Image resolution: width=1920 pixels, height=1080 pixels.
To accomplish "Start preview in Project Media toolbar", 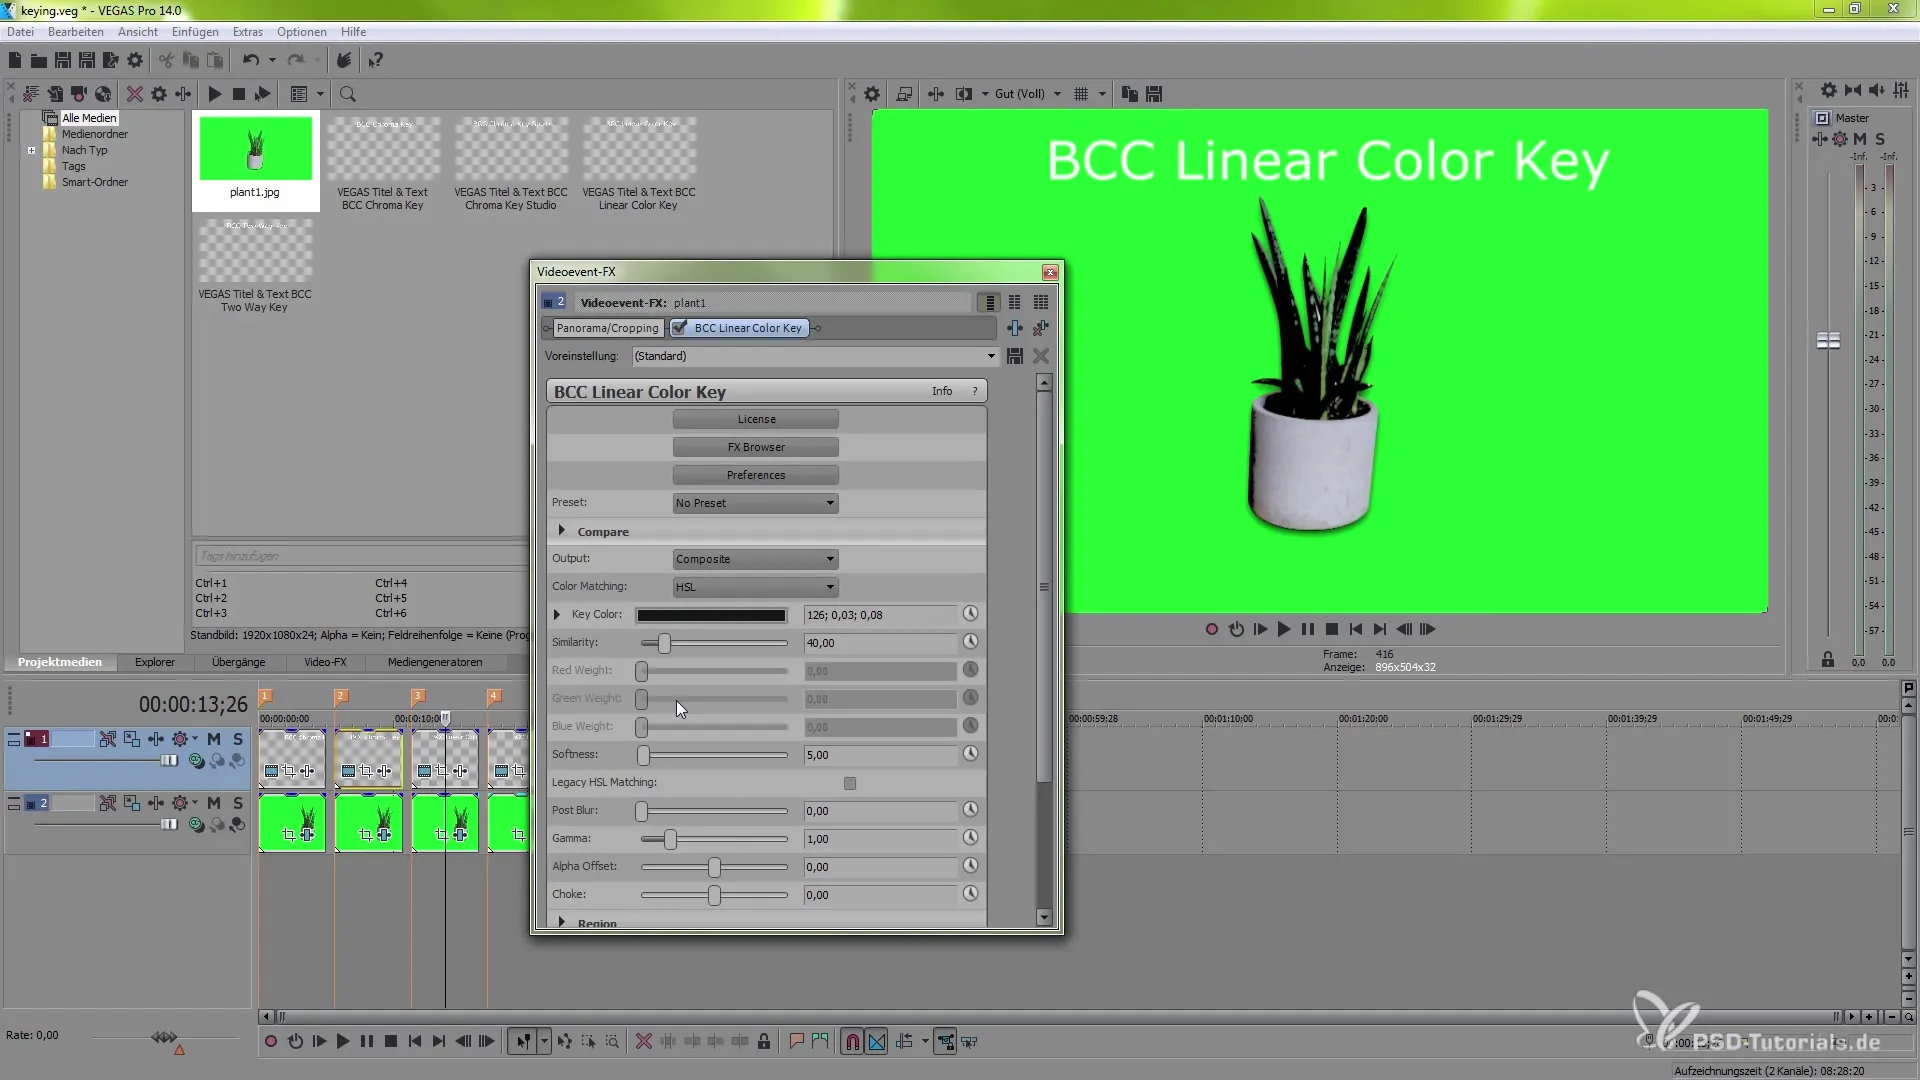I will [214, 94].
